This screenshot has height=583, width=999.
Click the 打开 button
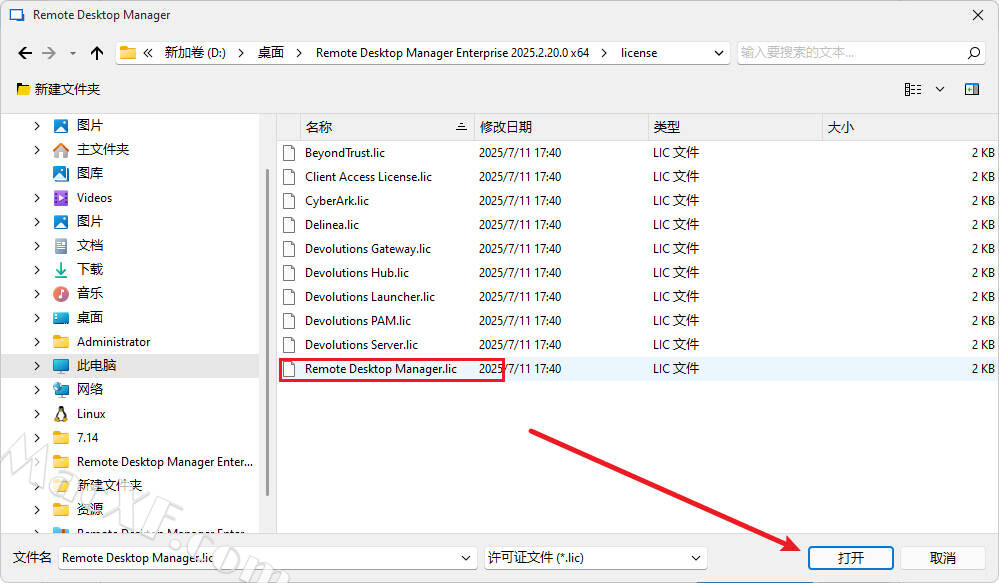coord(851,558)
